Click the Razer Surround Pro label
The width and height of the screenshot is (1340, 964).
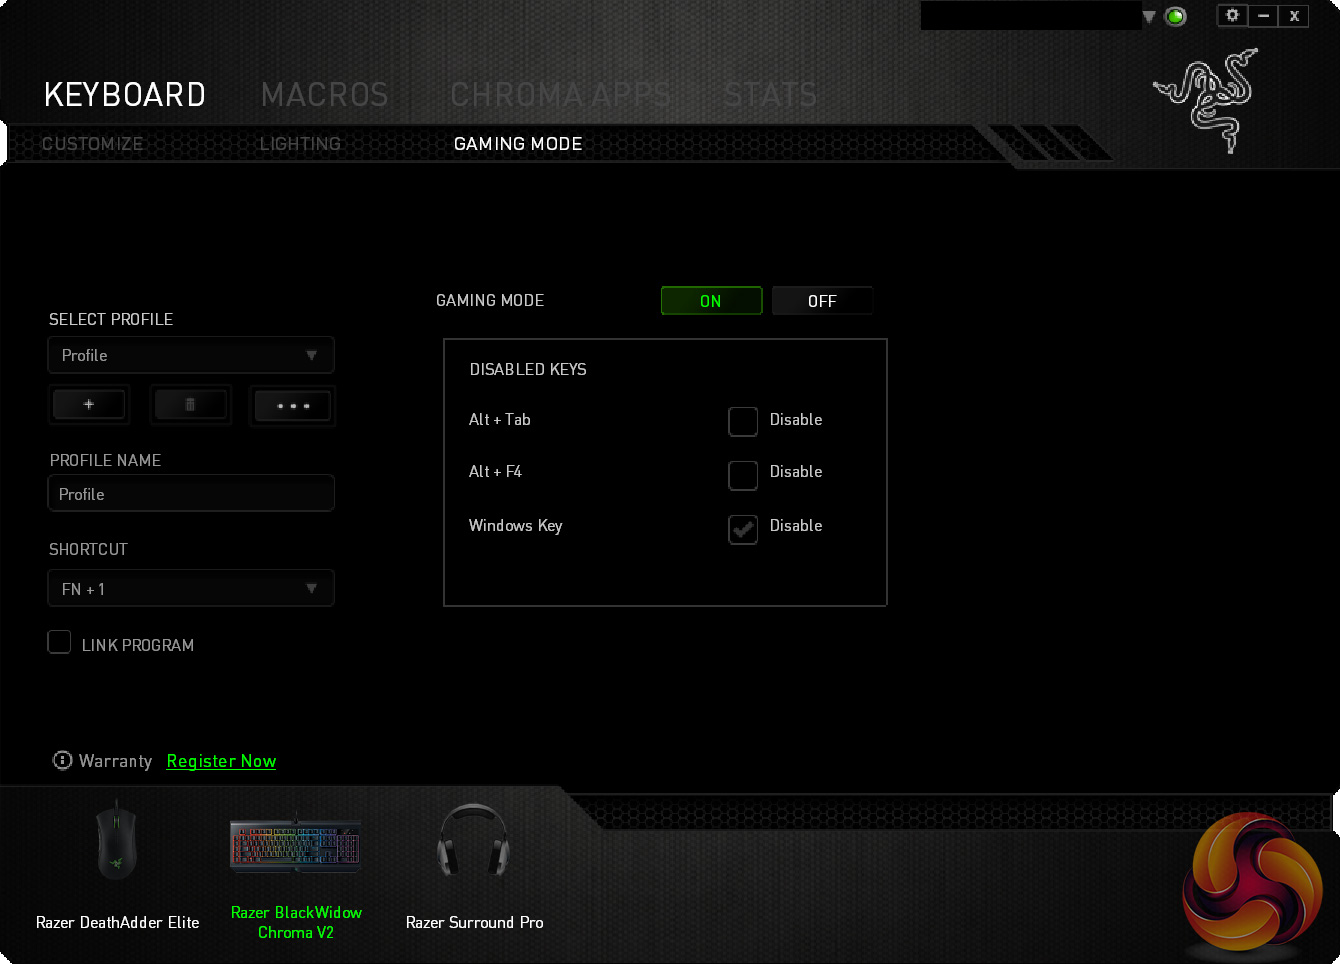point(475,922)
